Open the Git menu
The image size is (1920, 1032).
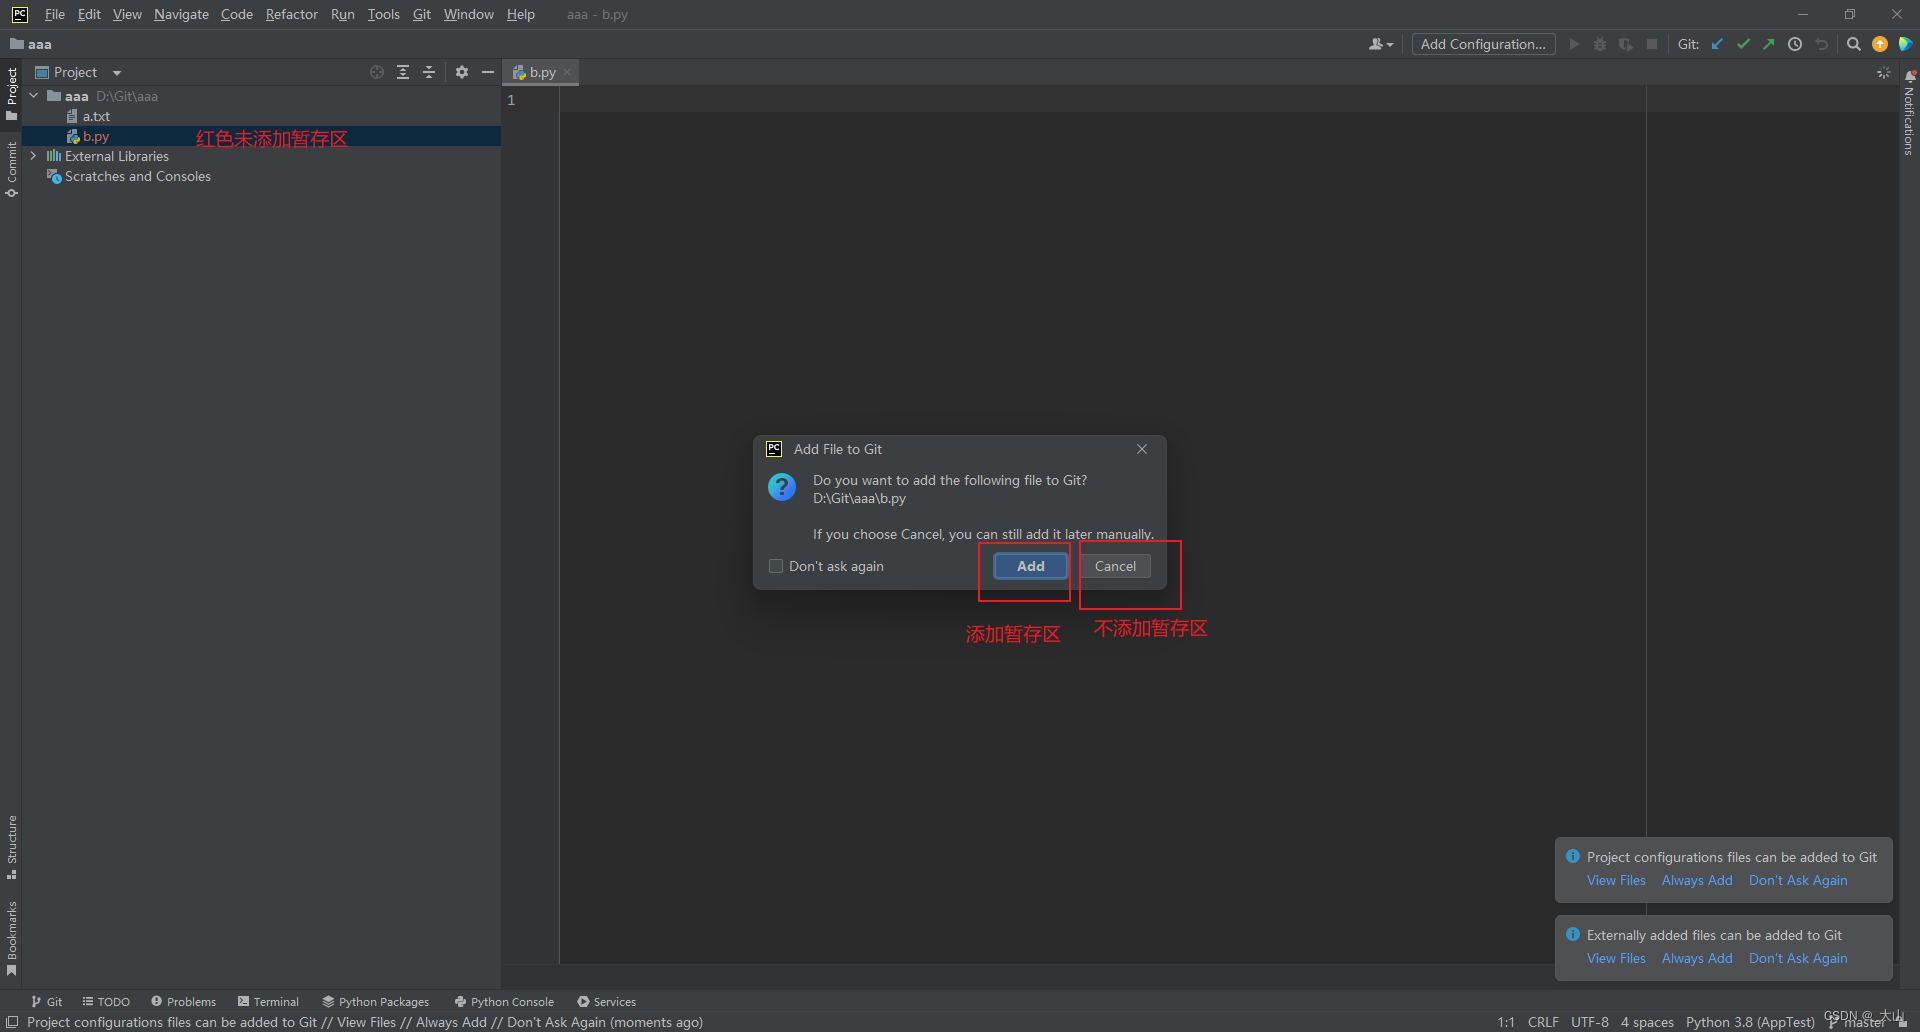pos(422,14)
